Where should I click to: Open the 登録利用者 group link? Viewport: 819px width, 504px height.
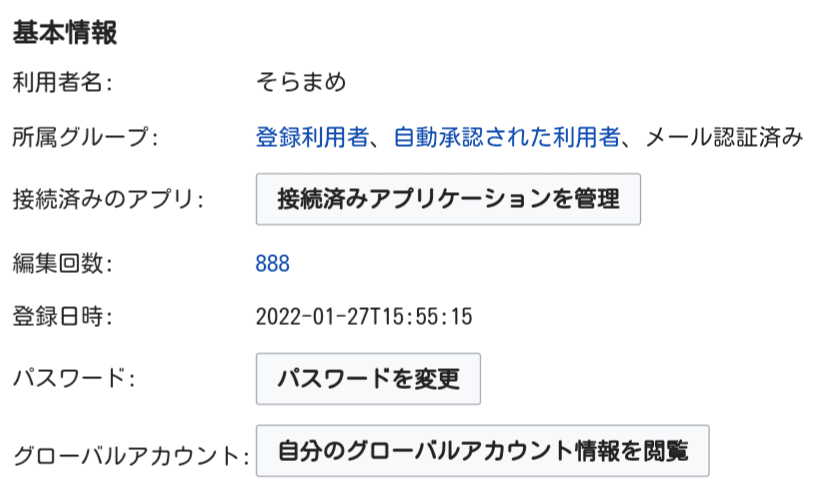click(x=312, y=138)
